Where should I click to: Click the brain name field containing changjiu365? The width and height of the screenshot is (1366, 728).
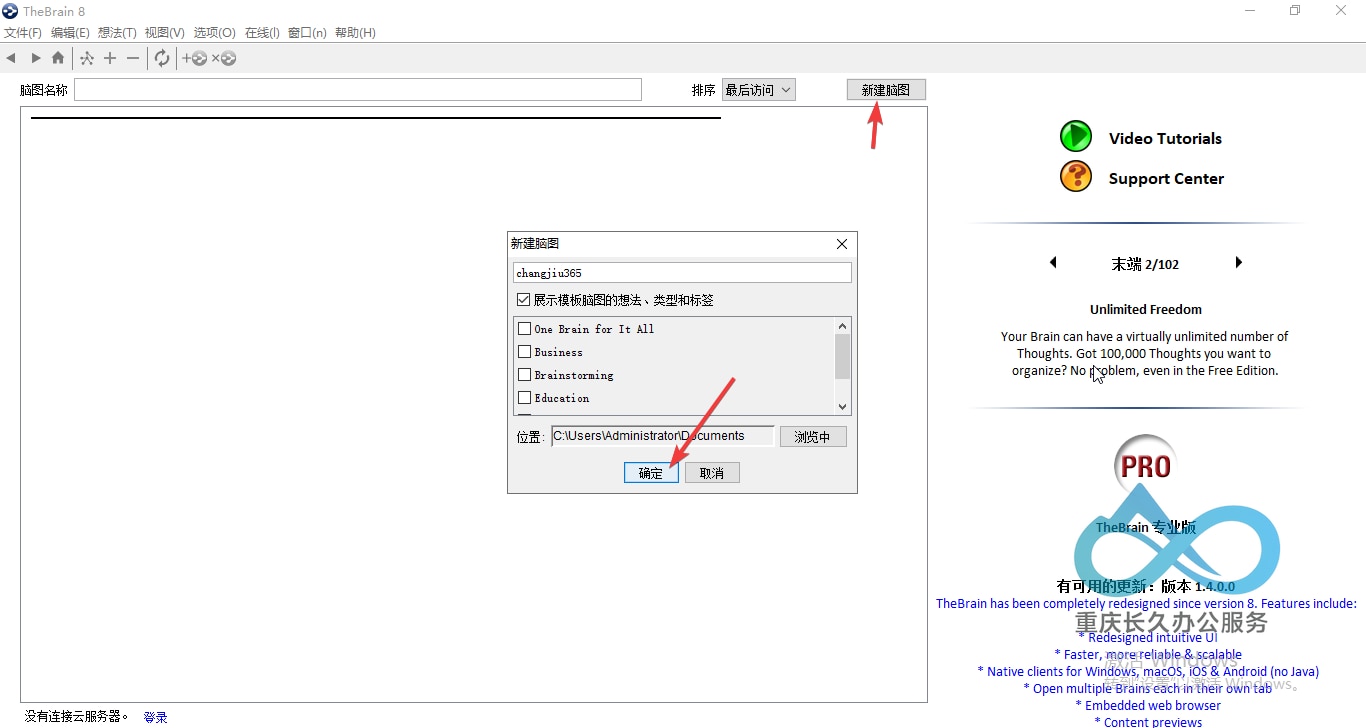(x=682, y=273)
